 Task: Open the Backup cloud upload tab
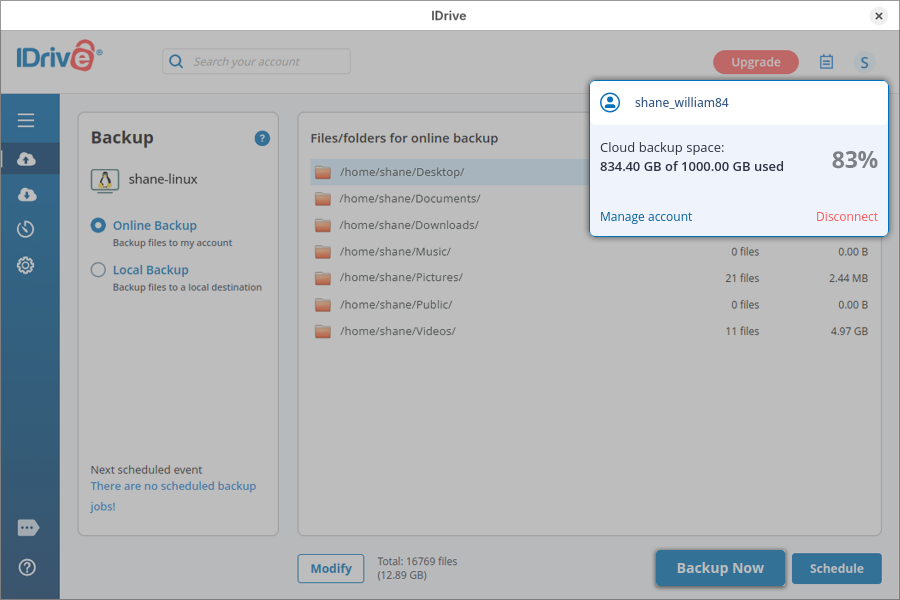tap(26, 159)
